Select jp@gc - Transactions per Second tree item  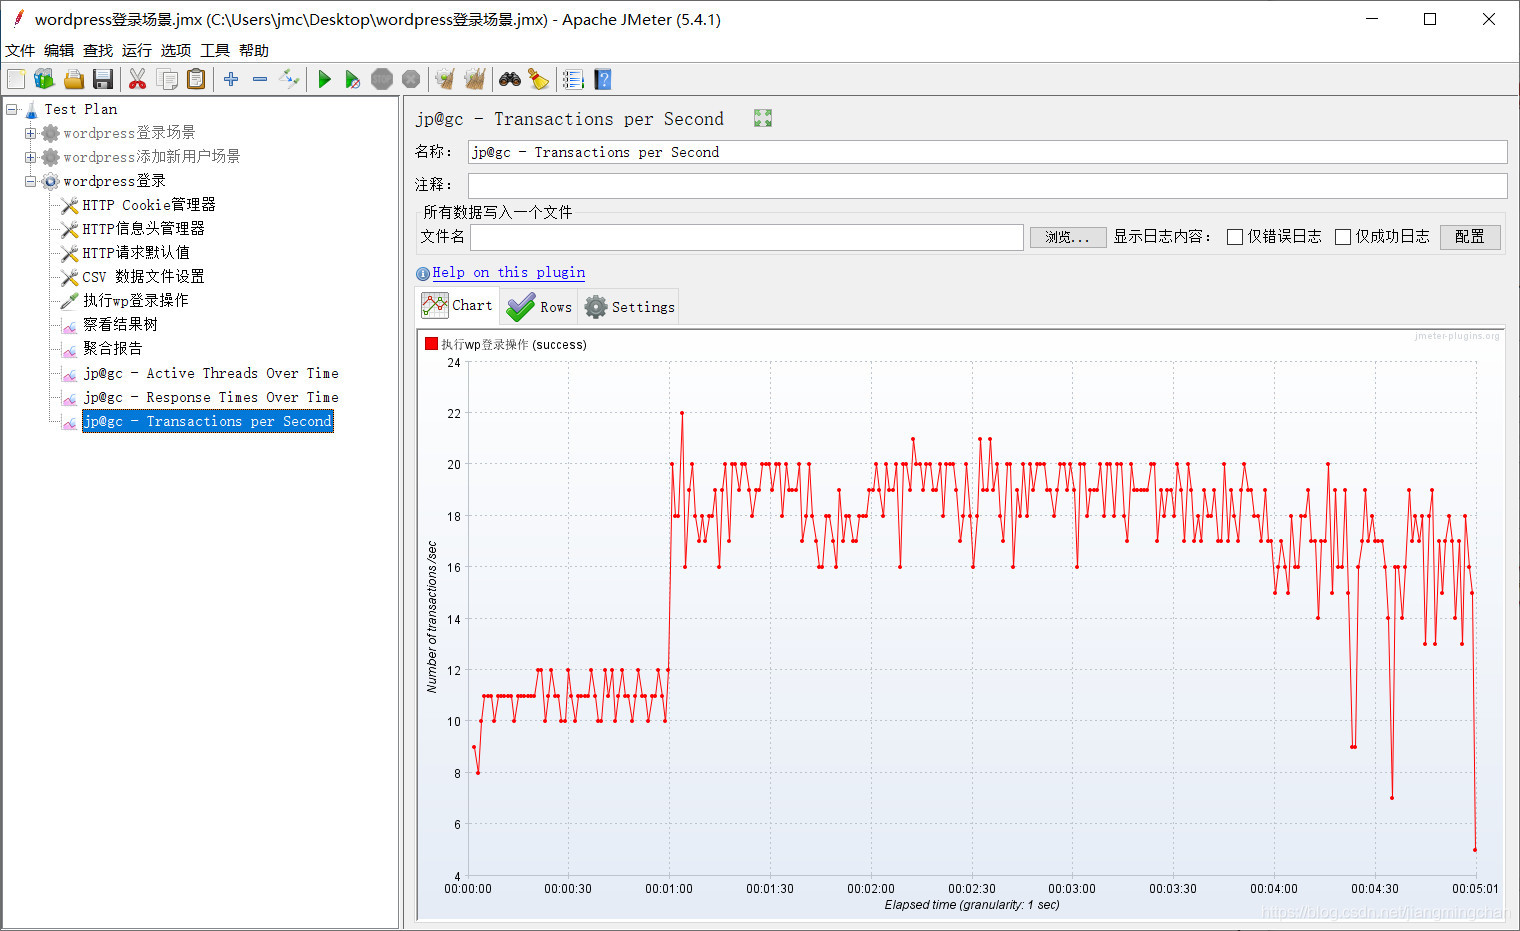pos(208,421)
